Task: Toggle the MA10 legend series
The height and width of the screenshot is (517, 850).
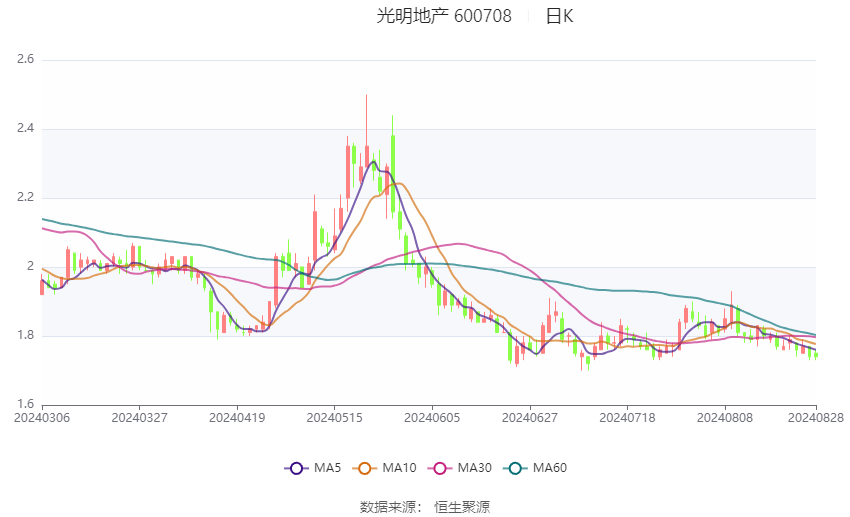Action: [385, 468]
